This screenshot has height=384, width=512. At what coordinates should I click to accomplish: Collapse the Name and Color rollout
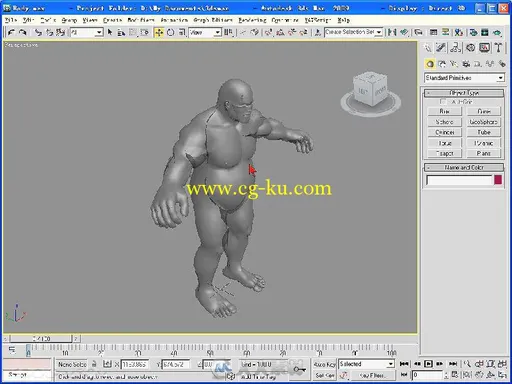(464, 167)
